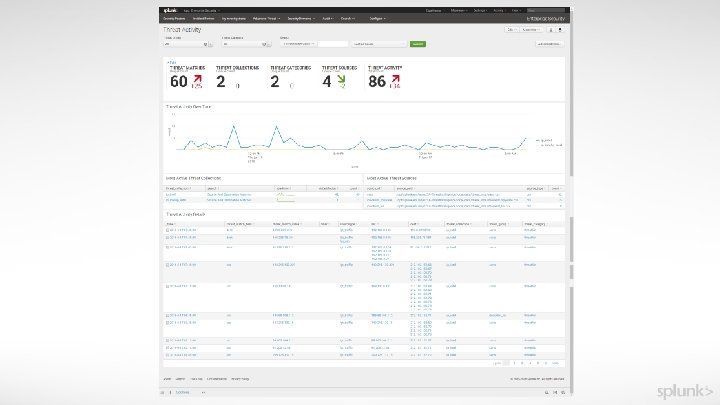Open the Search field type dropdown
The width and height of the screenshot is (720, 405).
pos(298,44)
